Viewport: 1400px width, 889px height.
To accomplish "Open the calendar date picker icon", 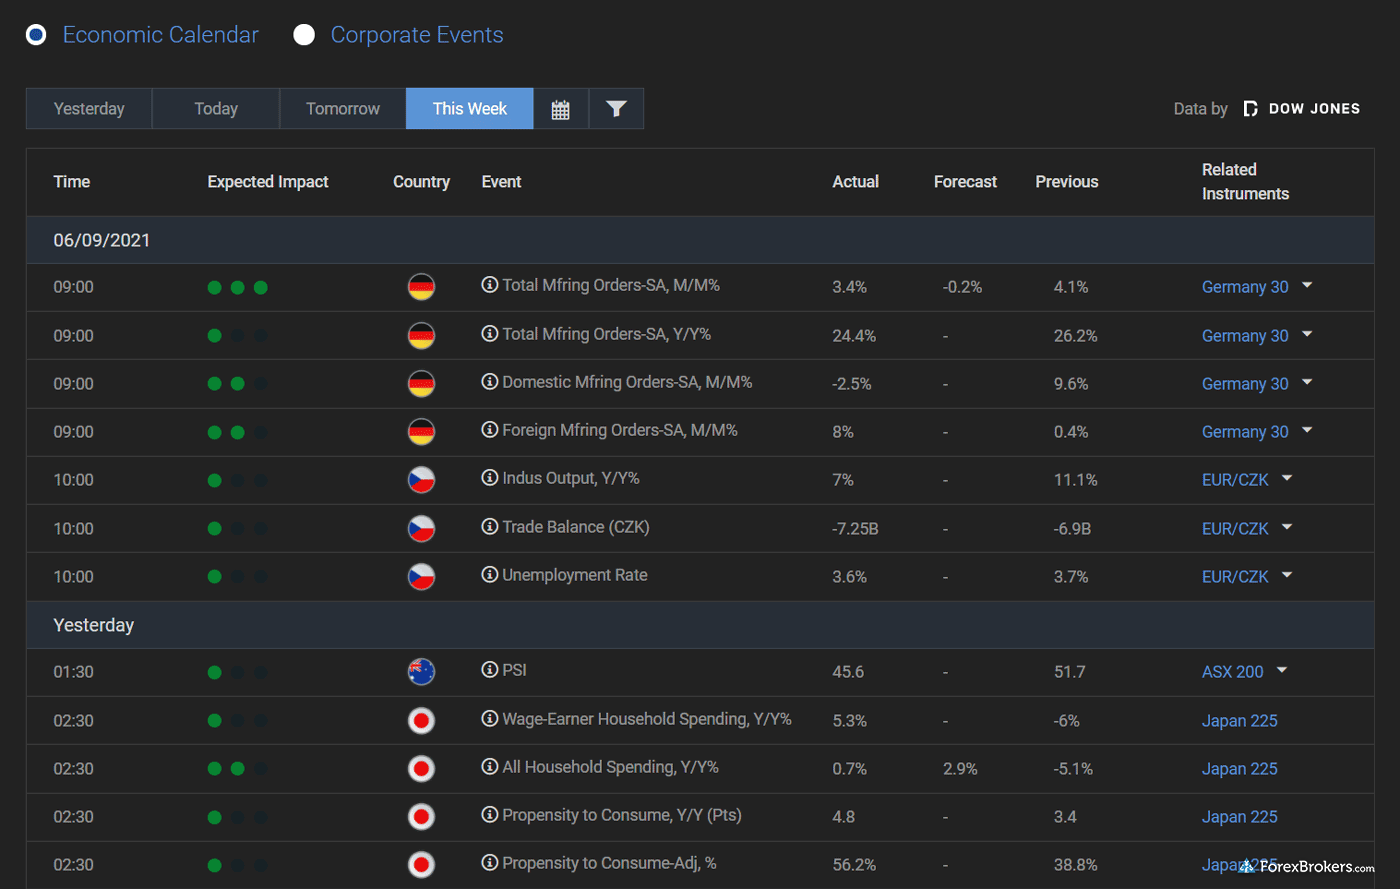I will pos(560,109).
